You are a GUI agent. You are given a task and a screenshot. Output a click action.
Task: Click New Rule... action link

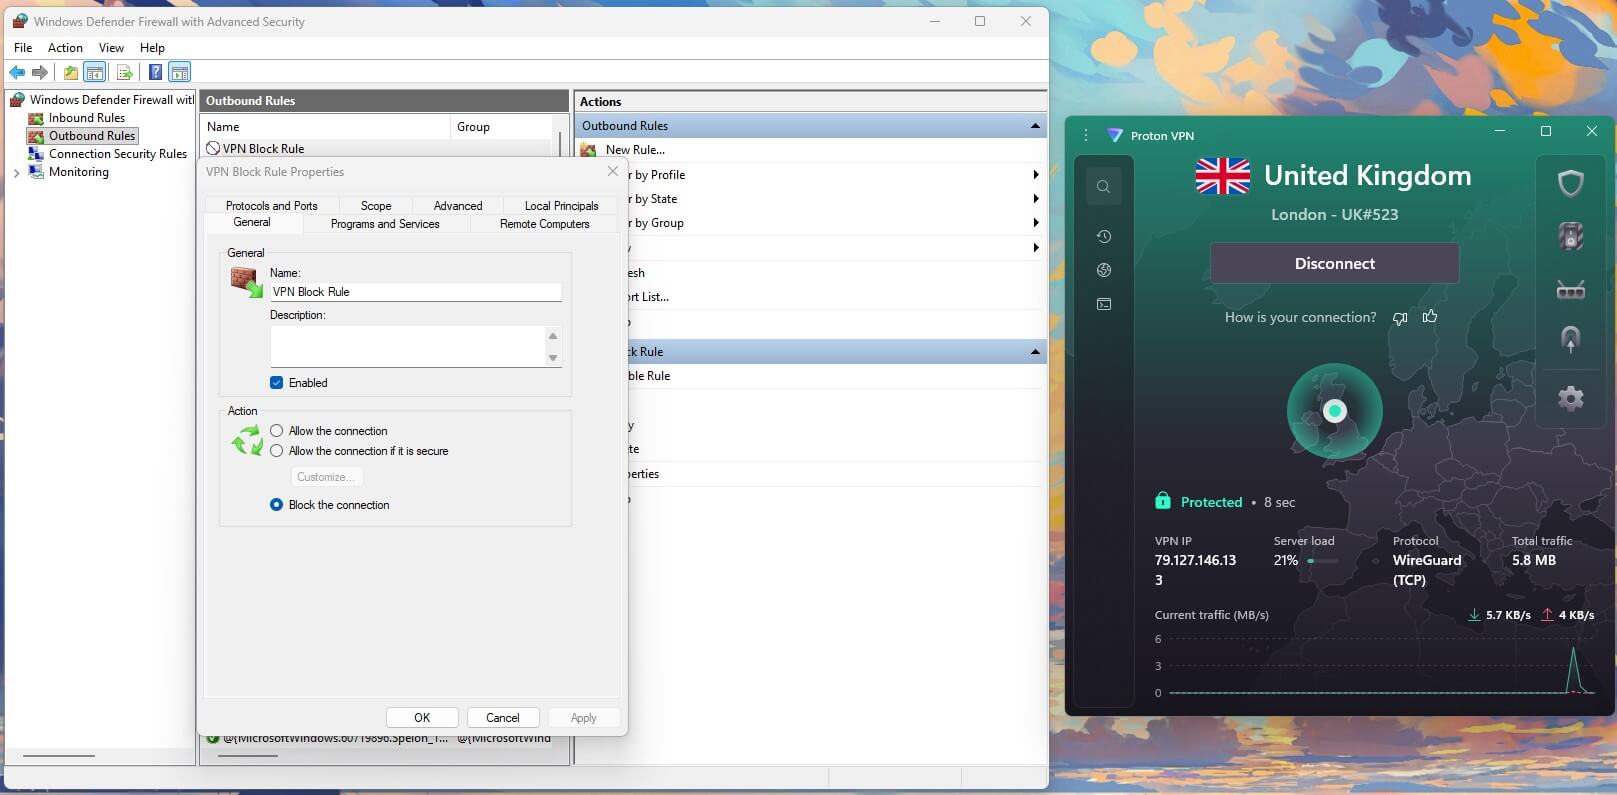pos(635,150)
